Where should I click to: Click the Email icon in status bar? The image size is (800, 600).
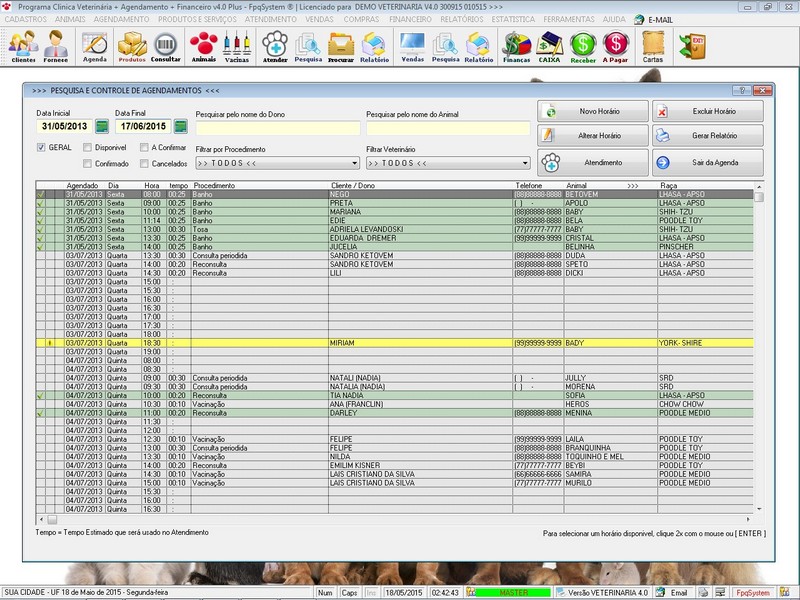(x=672, y=592)
